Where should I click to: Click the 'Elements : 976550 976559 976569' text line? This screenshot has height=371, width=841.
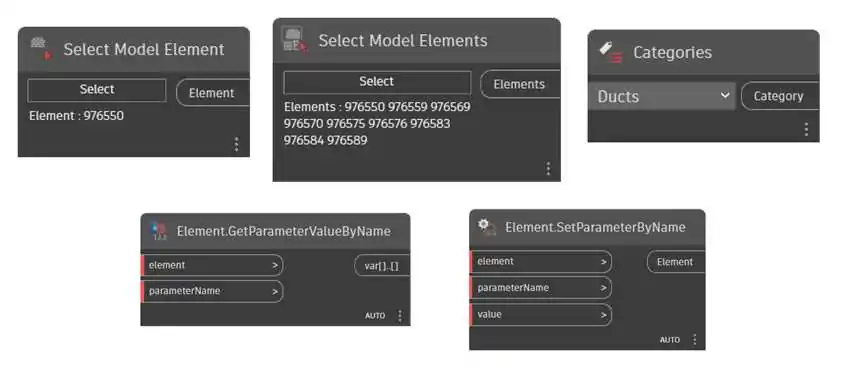pos(377,107)
